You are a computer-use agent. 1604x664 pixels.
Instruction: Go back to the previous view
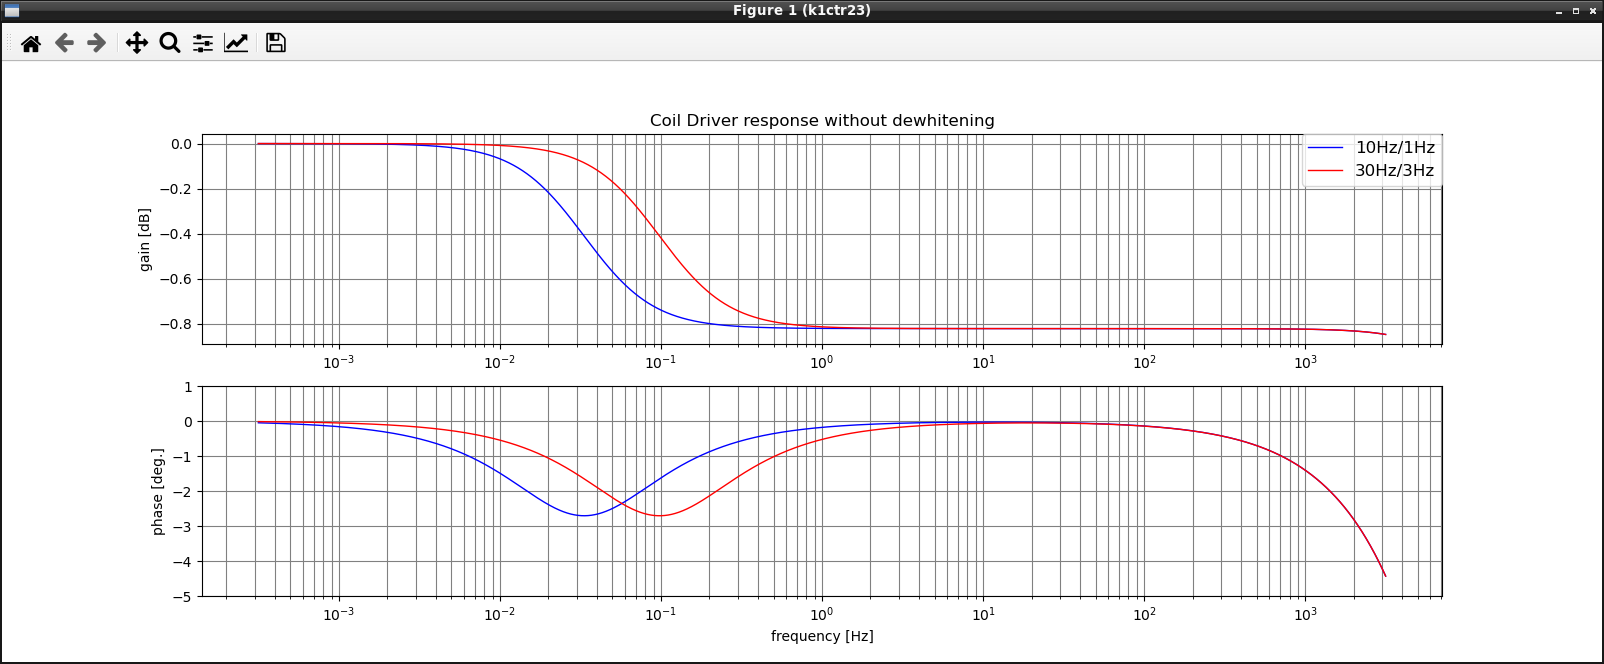(64, 43)
